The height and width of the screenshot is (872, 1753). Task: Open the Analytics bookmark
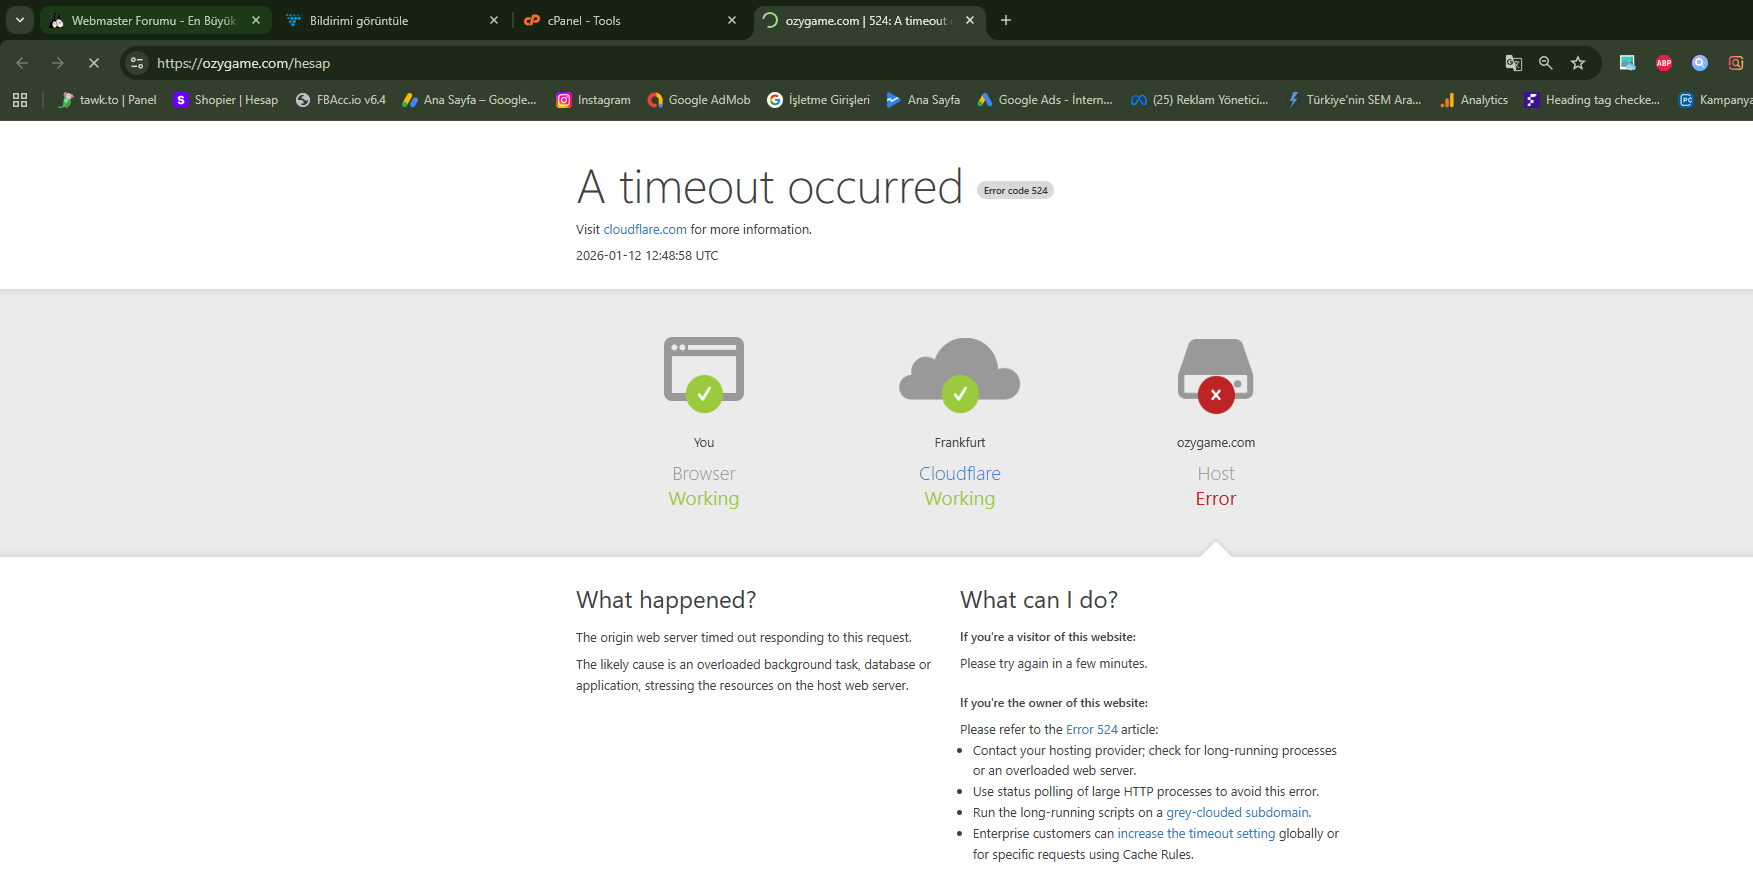pyautogui.click(x=1474, y=100)
